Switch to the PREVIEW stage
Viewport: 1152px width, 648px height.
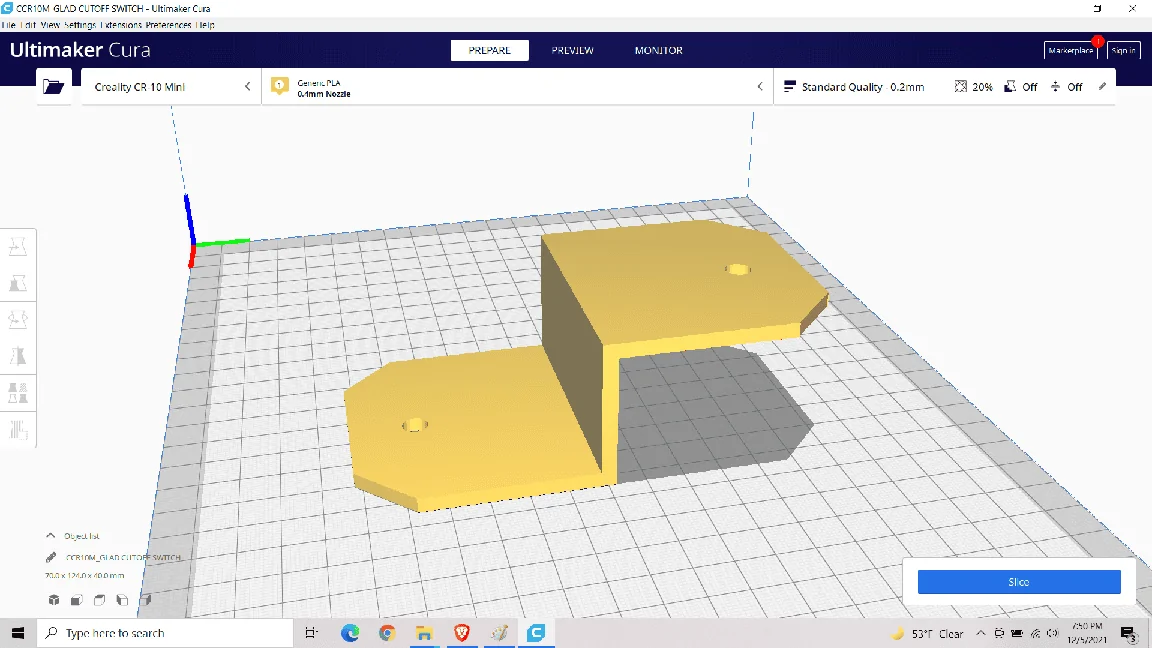point(572,50)
